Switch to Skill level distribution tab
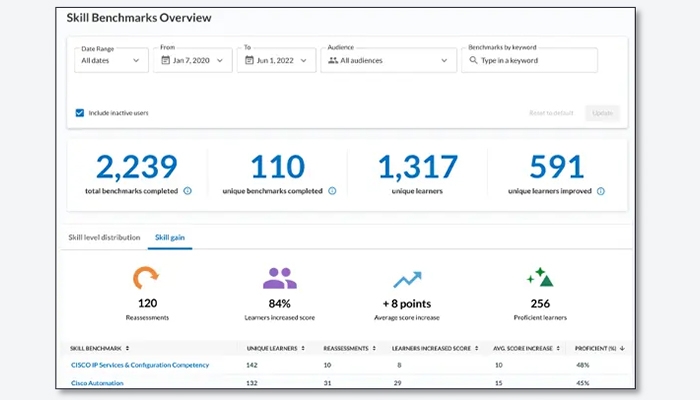This screenshot has height=400, width=700. tap(104, 237)
